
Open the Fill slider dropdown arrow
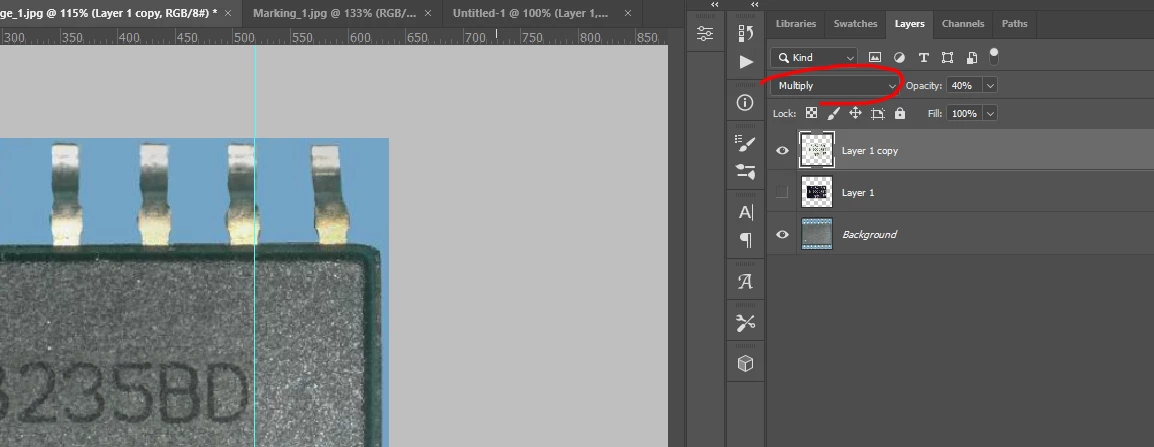click(990, 113)
